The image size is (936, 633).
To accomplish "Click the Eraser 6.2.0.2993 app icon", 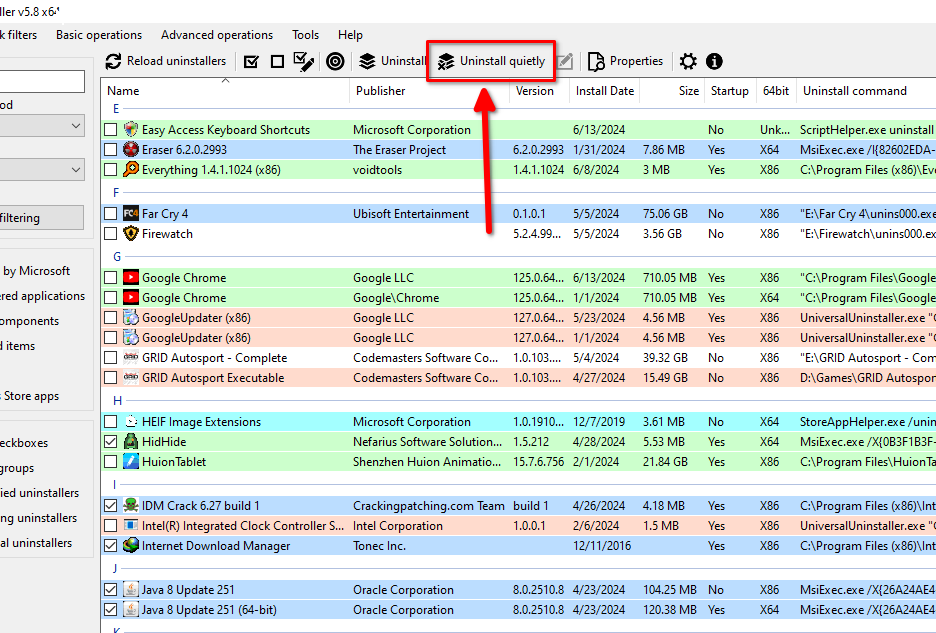I will pos(131,149).
